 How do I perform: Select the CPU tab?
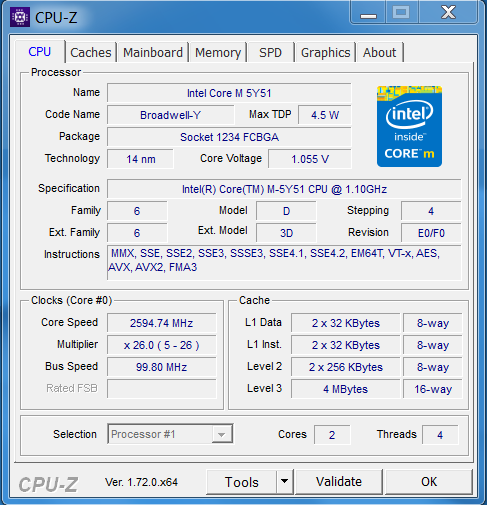(x=40, y=52)
